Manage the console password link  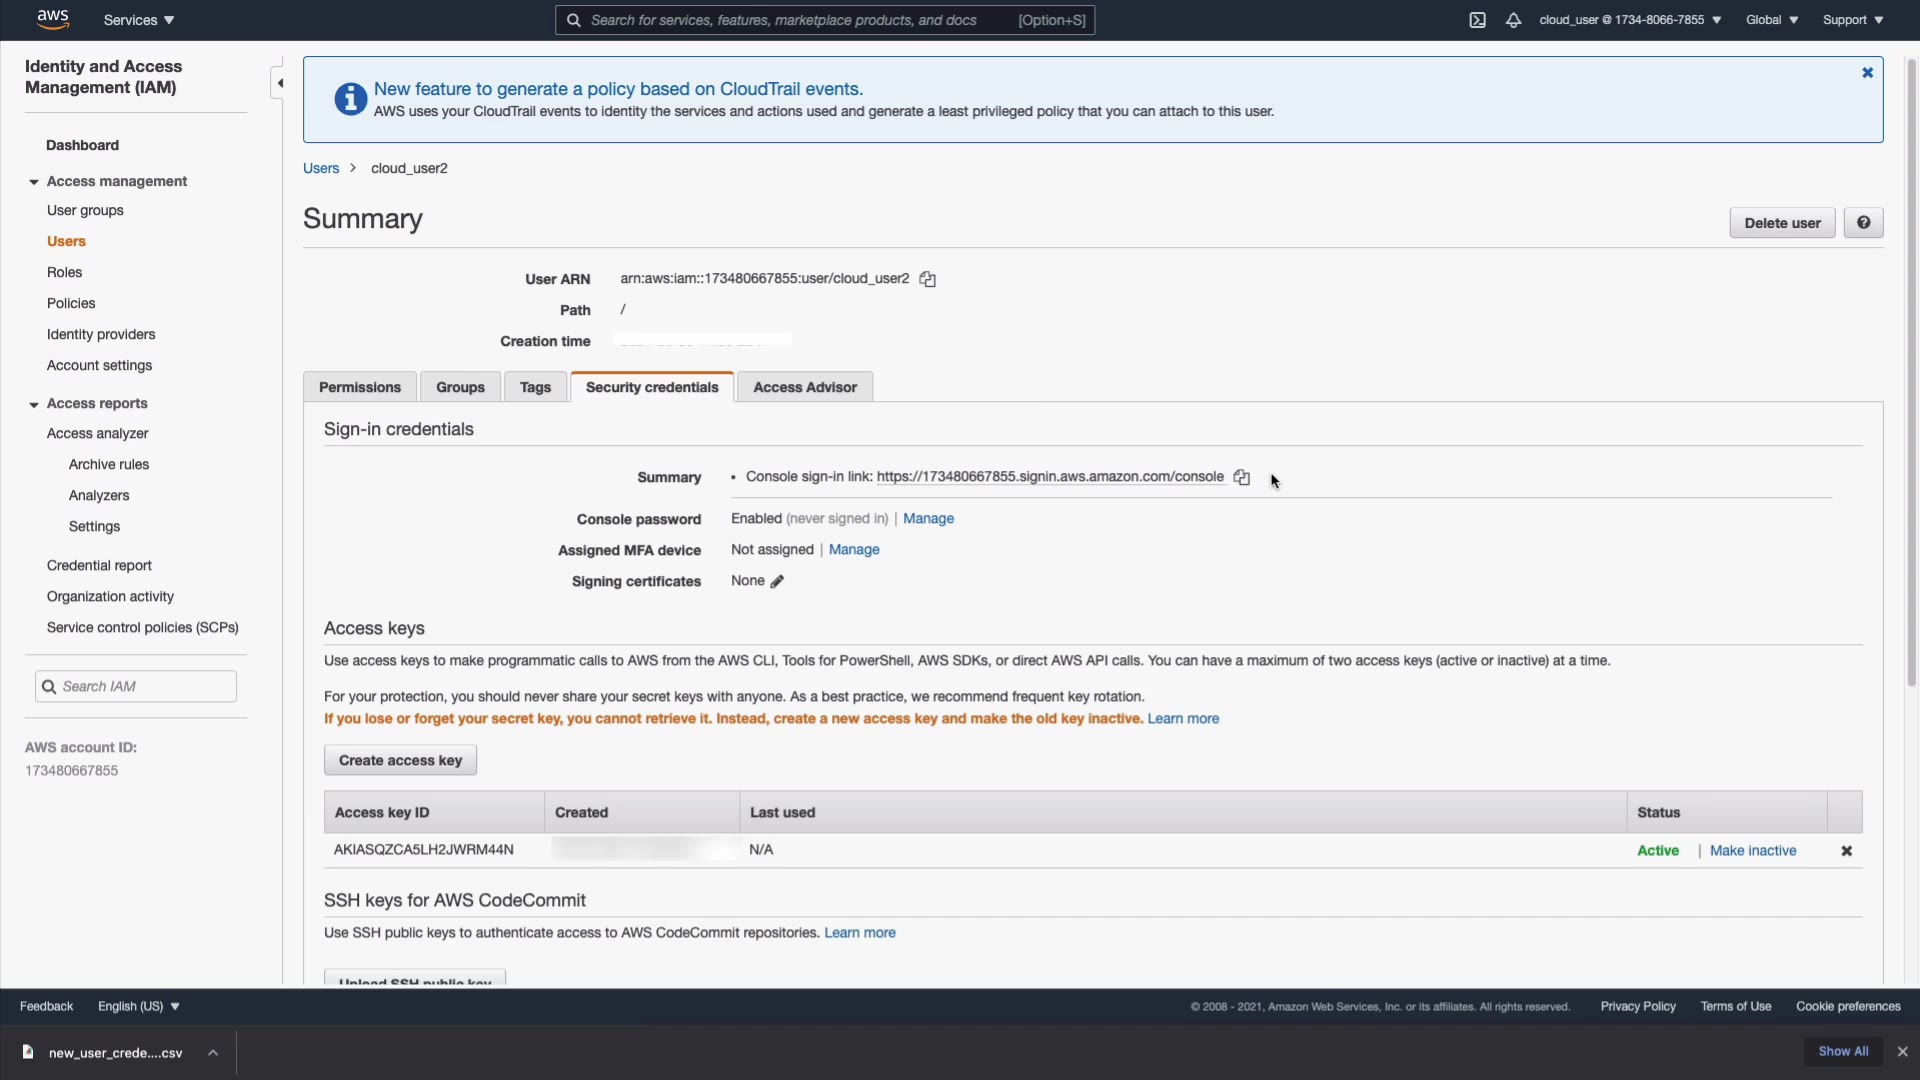click(x=928, y=519)
